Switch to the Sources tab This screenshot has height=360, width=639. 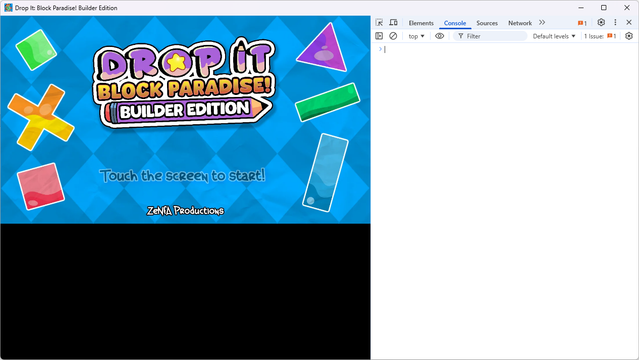point(487,23)
